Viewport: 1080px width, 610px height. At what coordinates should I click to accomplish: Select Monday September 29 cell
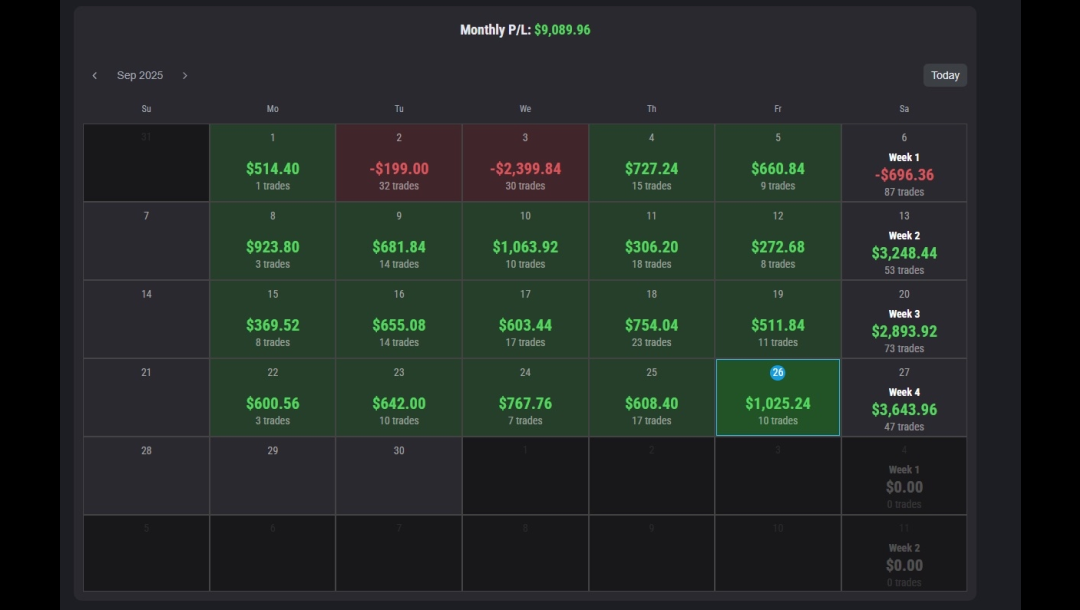pos(273,476)
